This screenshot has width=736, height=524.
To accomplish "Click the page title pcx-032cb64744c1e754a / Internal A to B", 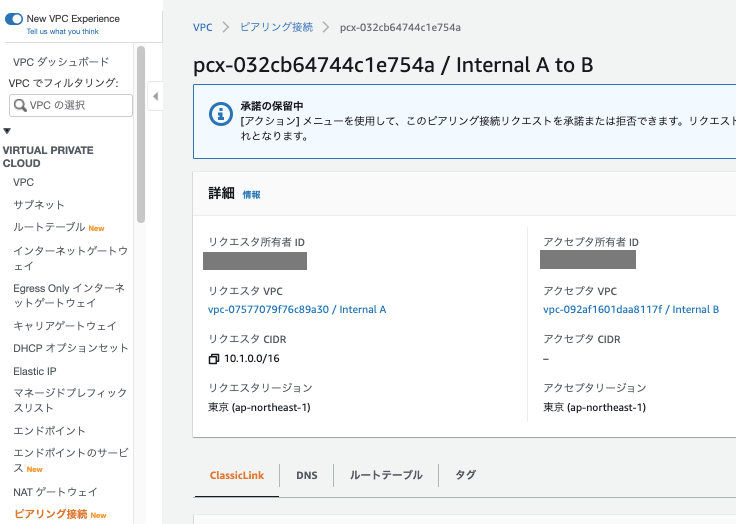I will 393,65.
